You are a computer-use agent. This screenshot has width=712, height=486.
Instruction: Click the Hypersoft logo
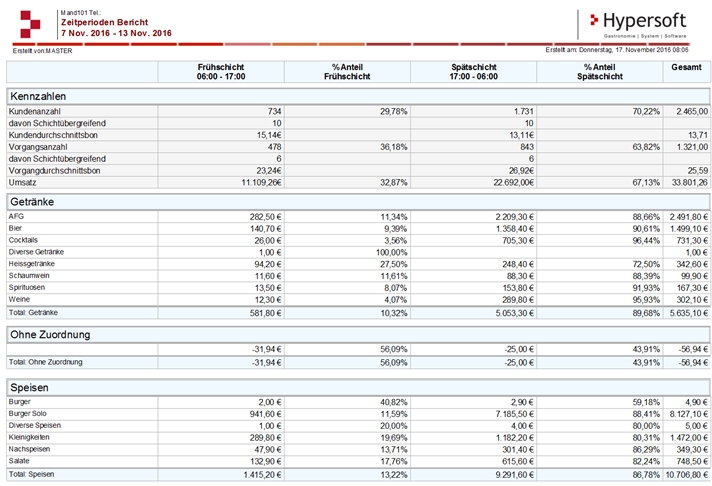click(x=638, y=24)
